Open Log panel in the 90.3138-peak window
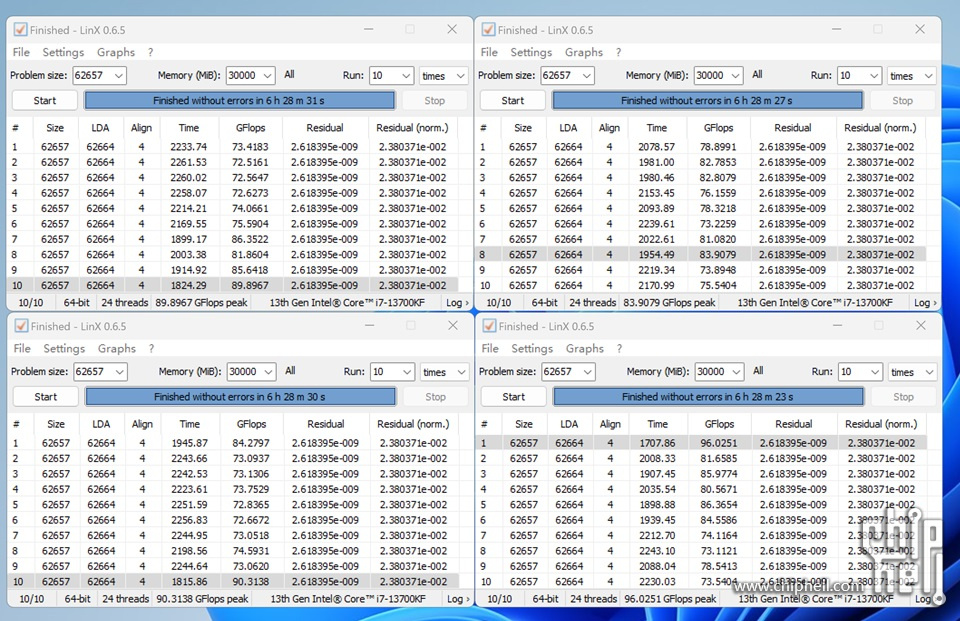 pyautogui.click(x=457, y=599)
